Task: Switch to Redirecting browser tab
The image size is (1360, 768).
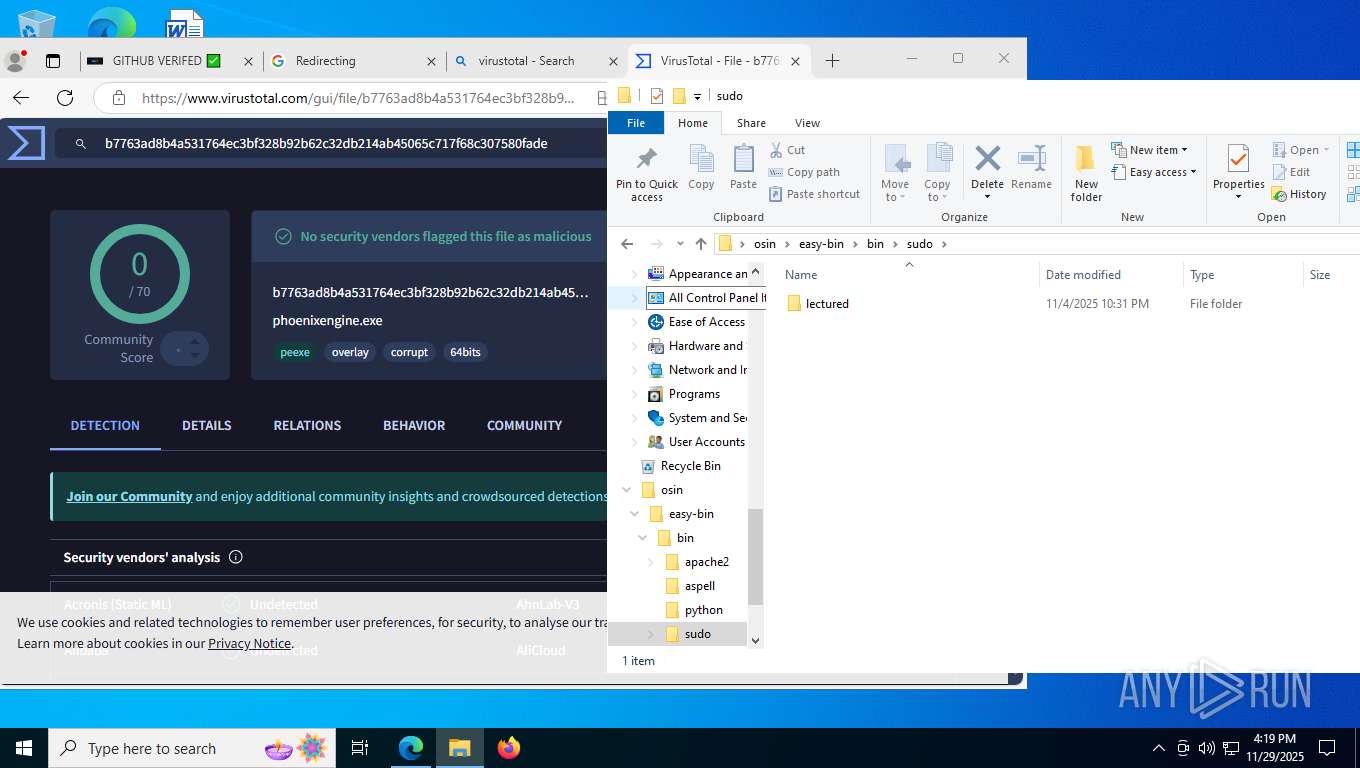Action: click(x=355, y=61)
